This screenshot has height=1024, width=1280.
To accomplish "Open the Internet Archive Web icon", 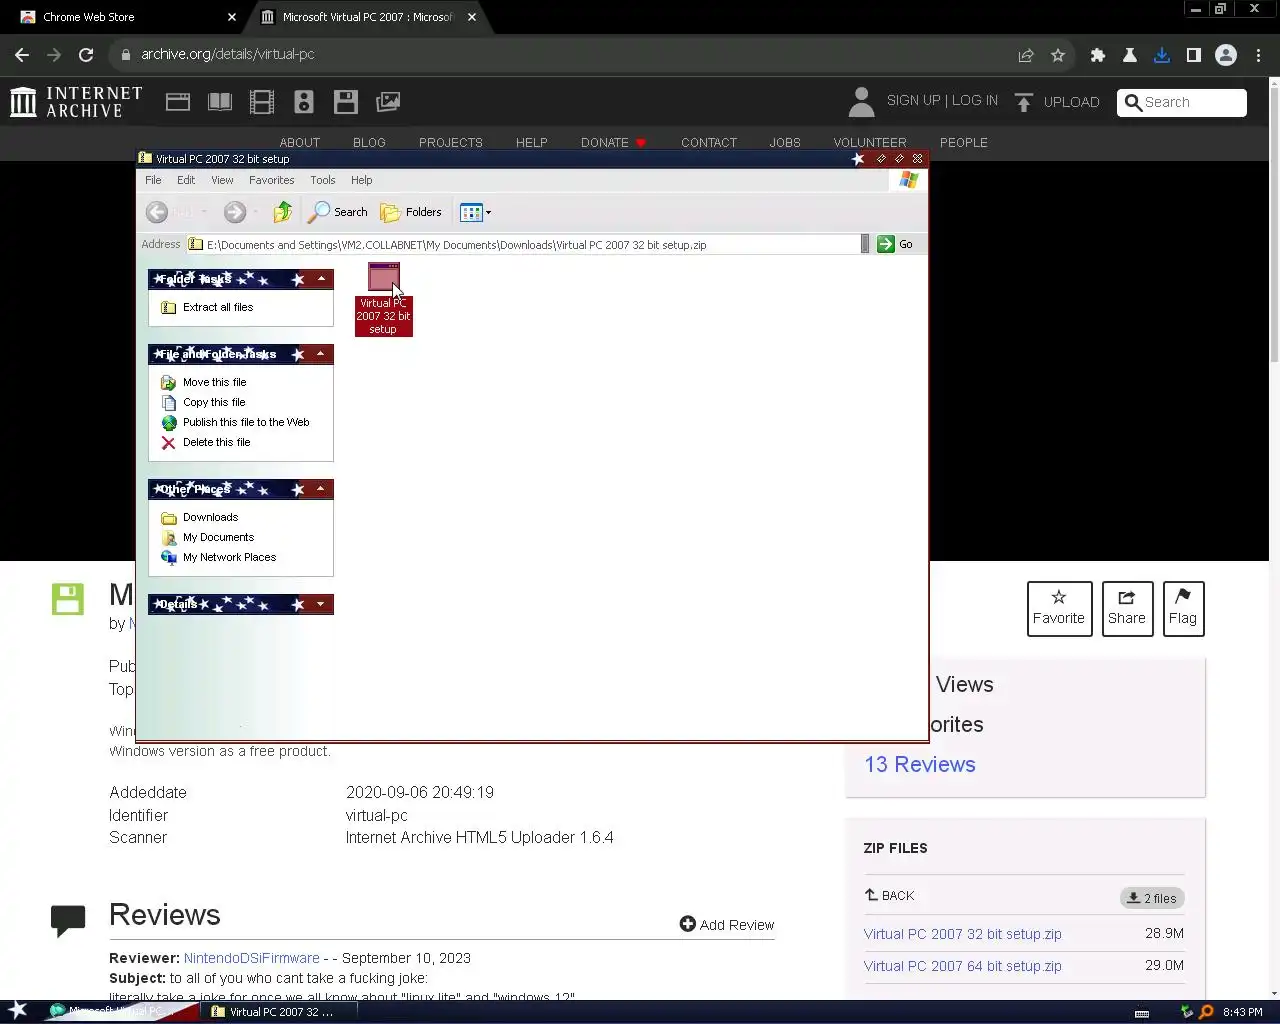I will [178, 102].
